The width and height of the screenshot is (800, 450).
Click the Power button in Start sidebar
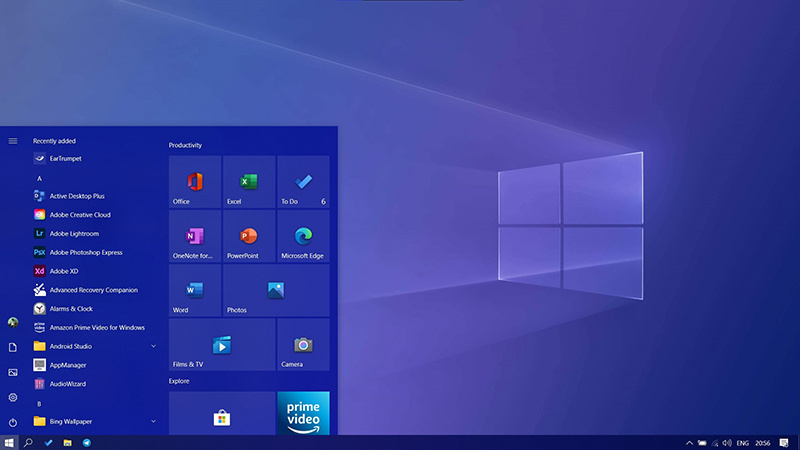13,423
